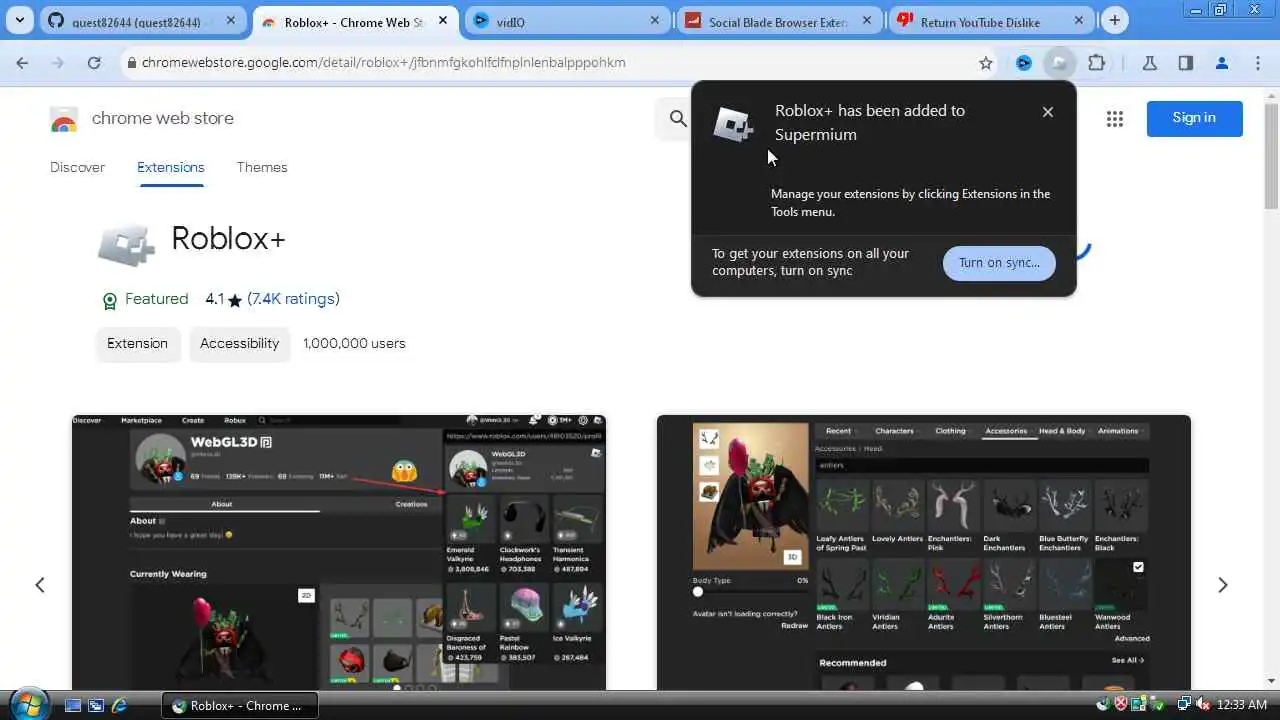
Task: Close the Roblox+ added notification popup
Action: point(1048,112)
